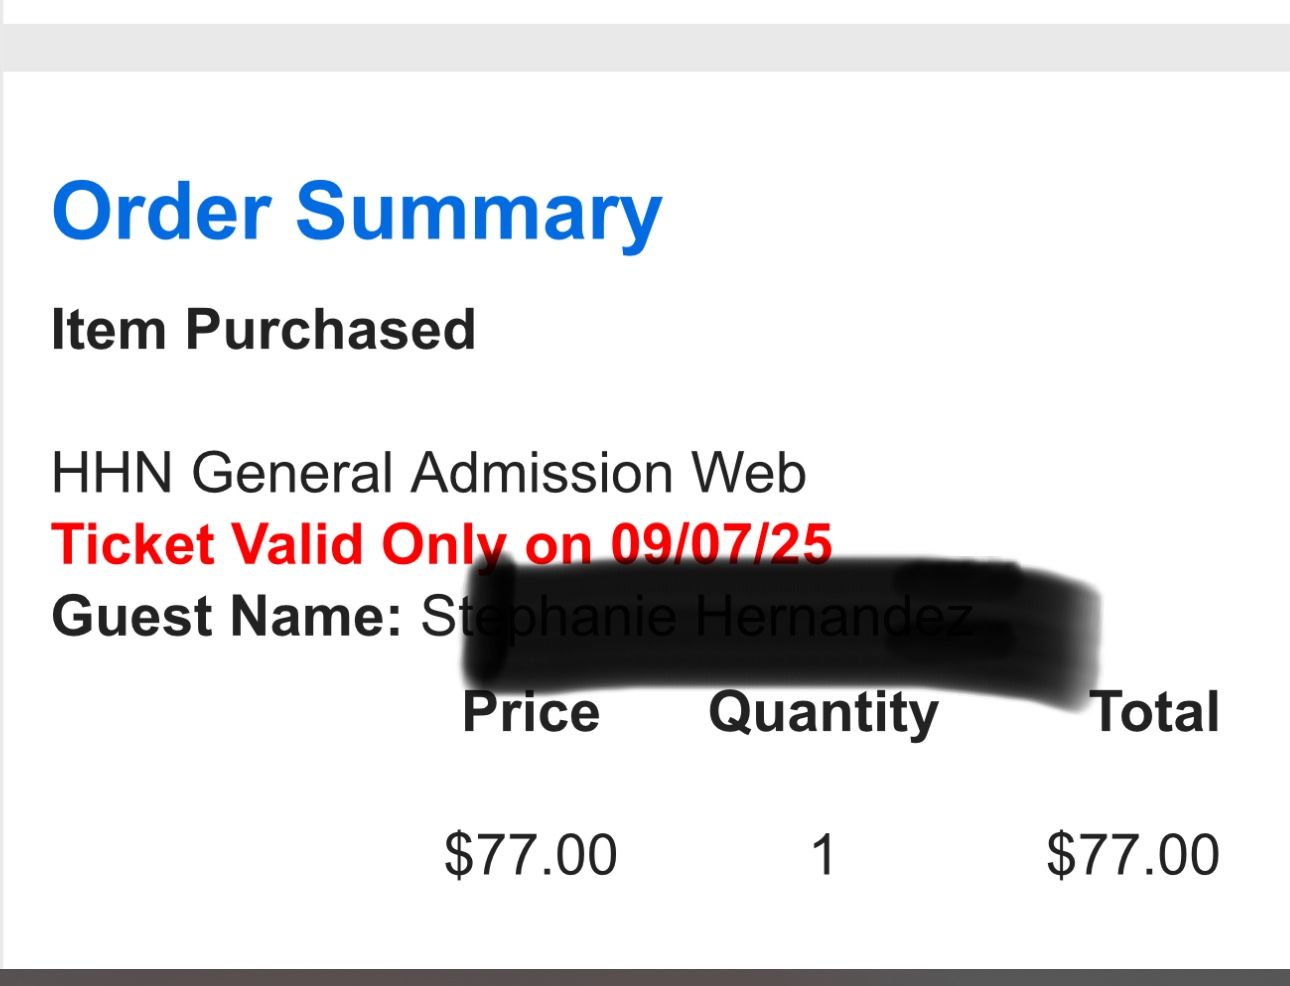Click the word Admission in item name

coord(541,472)
